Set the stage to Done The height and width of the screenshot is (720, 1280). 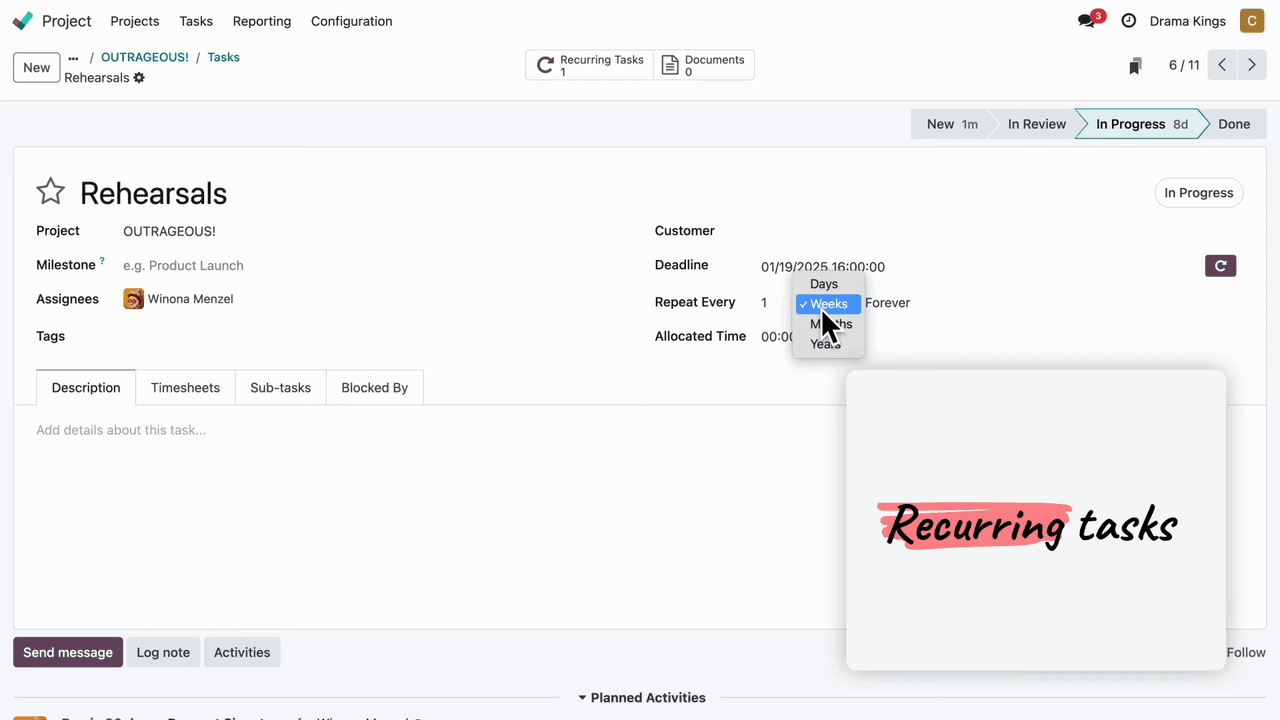coord(1233,124)
